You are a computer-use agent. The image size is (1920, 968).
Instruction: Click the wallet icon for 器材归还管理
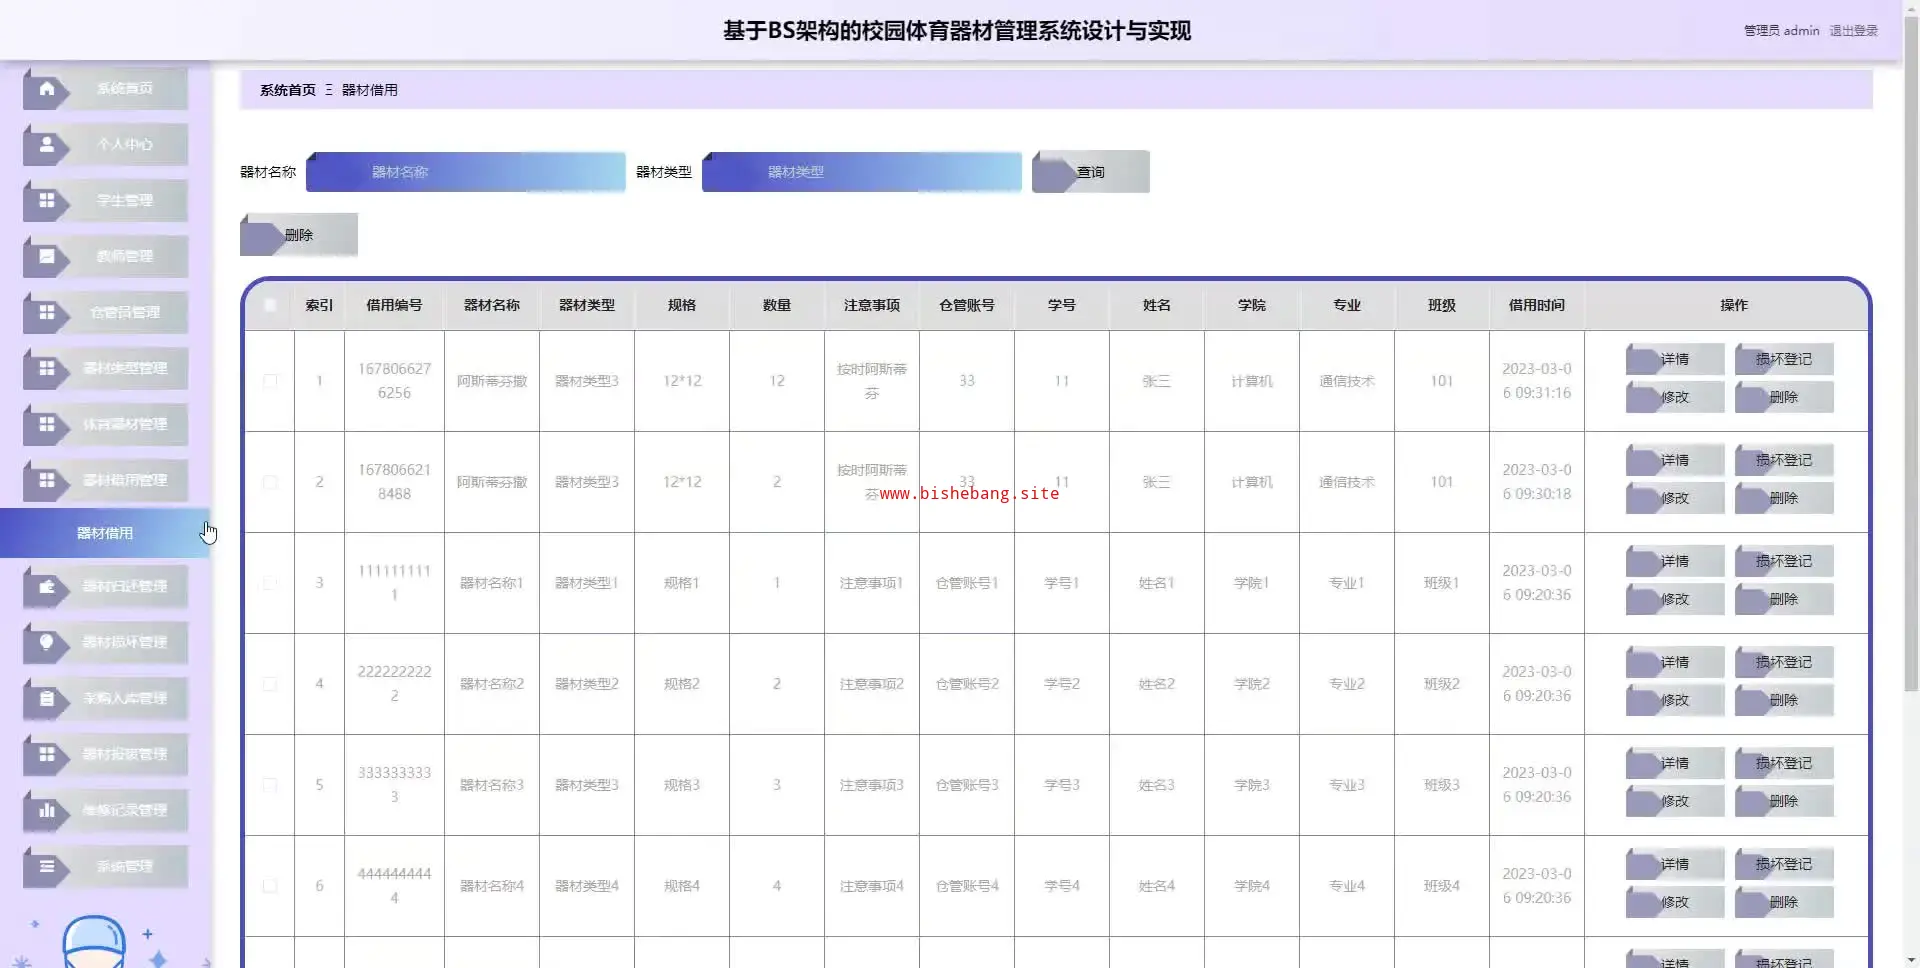(x=46, y=587)
